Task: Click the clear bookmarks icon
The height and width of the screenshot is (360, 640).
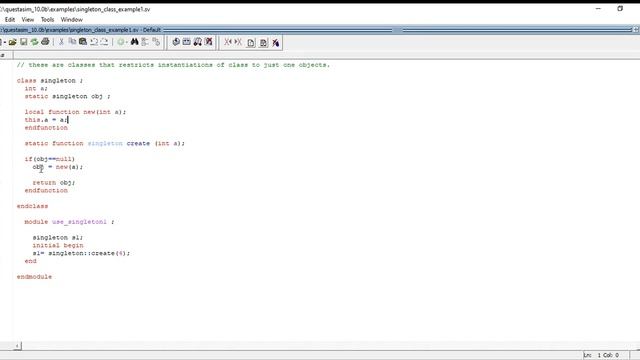Action: click(x=276, y=42)
